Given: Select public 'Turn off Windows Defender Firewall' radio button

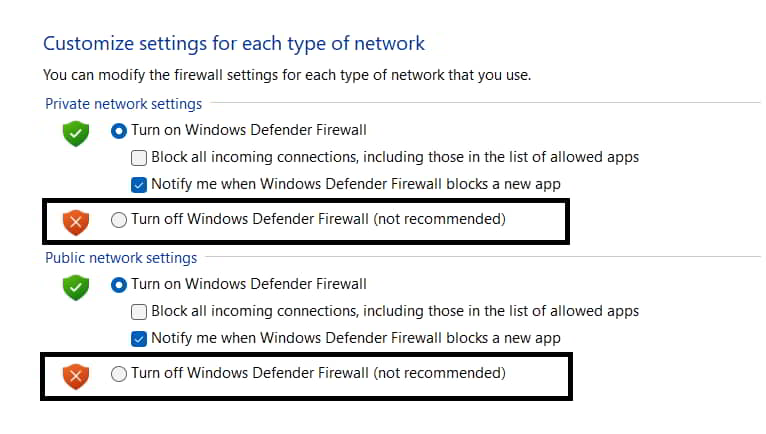Looking at the screenshot, I should tap(119, 374).
